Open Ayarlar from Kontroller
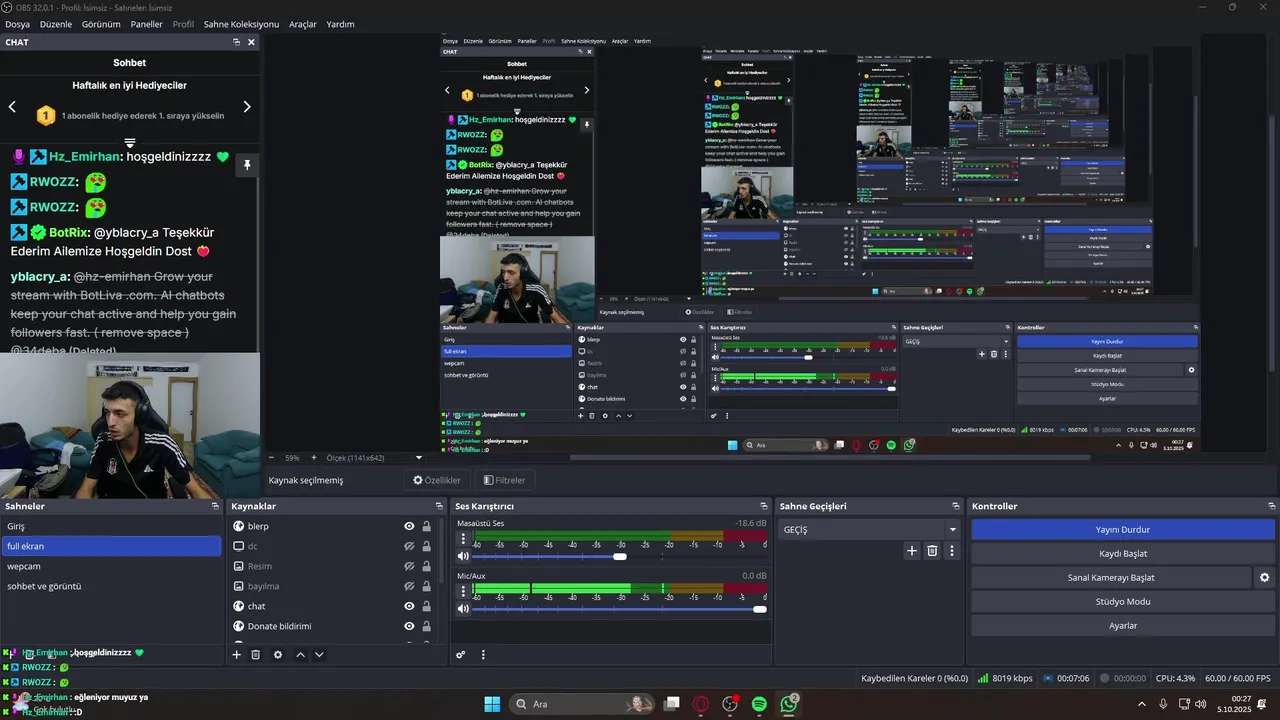The image size is (1280, 720). coord(1123,626)
